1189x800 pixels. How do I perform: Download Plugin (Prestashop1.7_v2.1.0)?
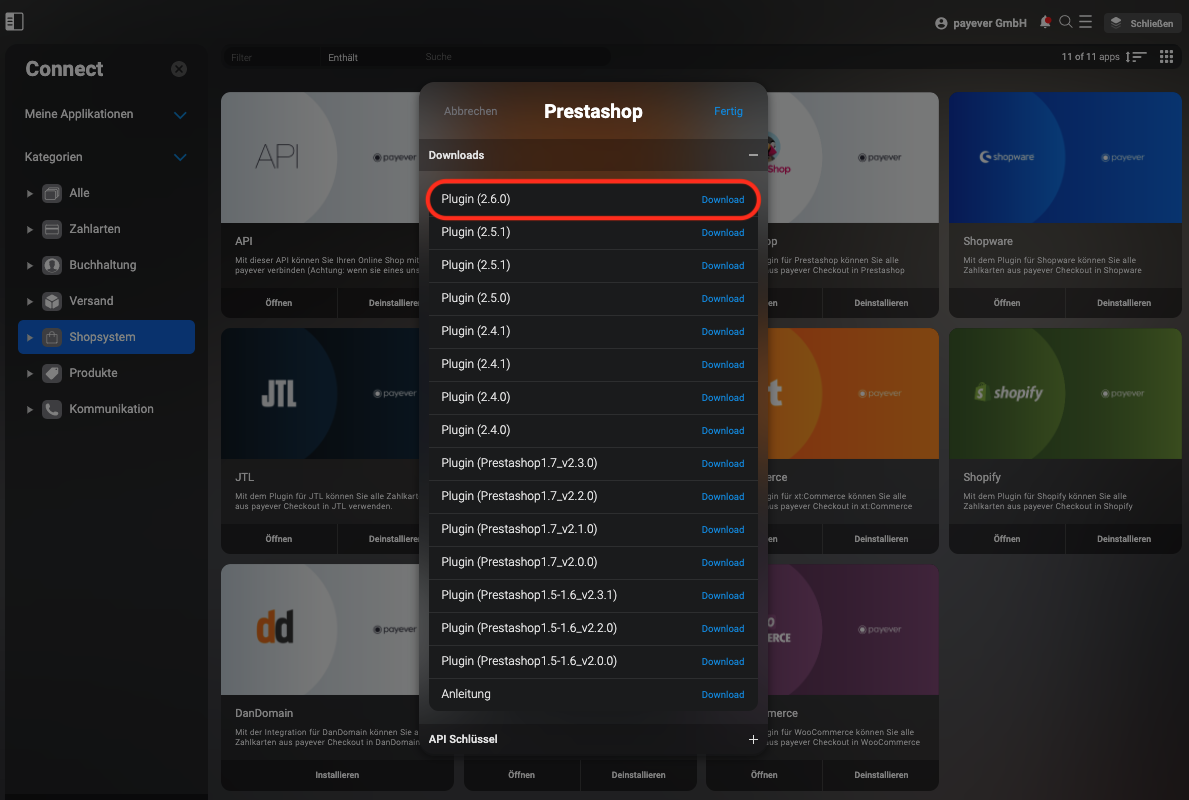tap(723, 529)
